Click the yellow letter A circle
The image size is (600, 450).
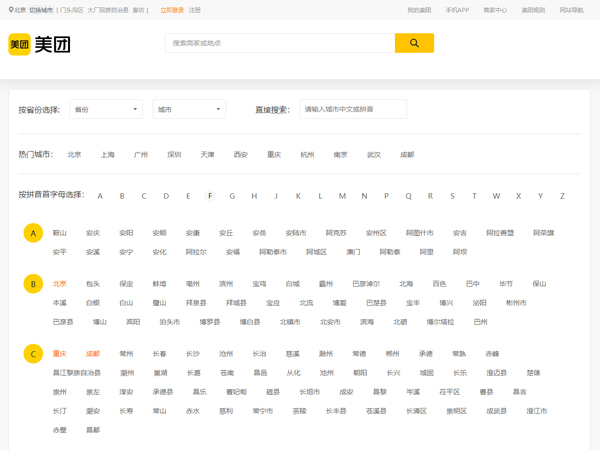[33, 233]
